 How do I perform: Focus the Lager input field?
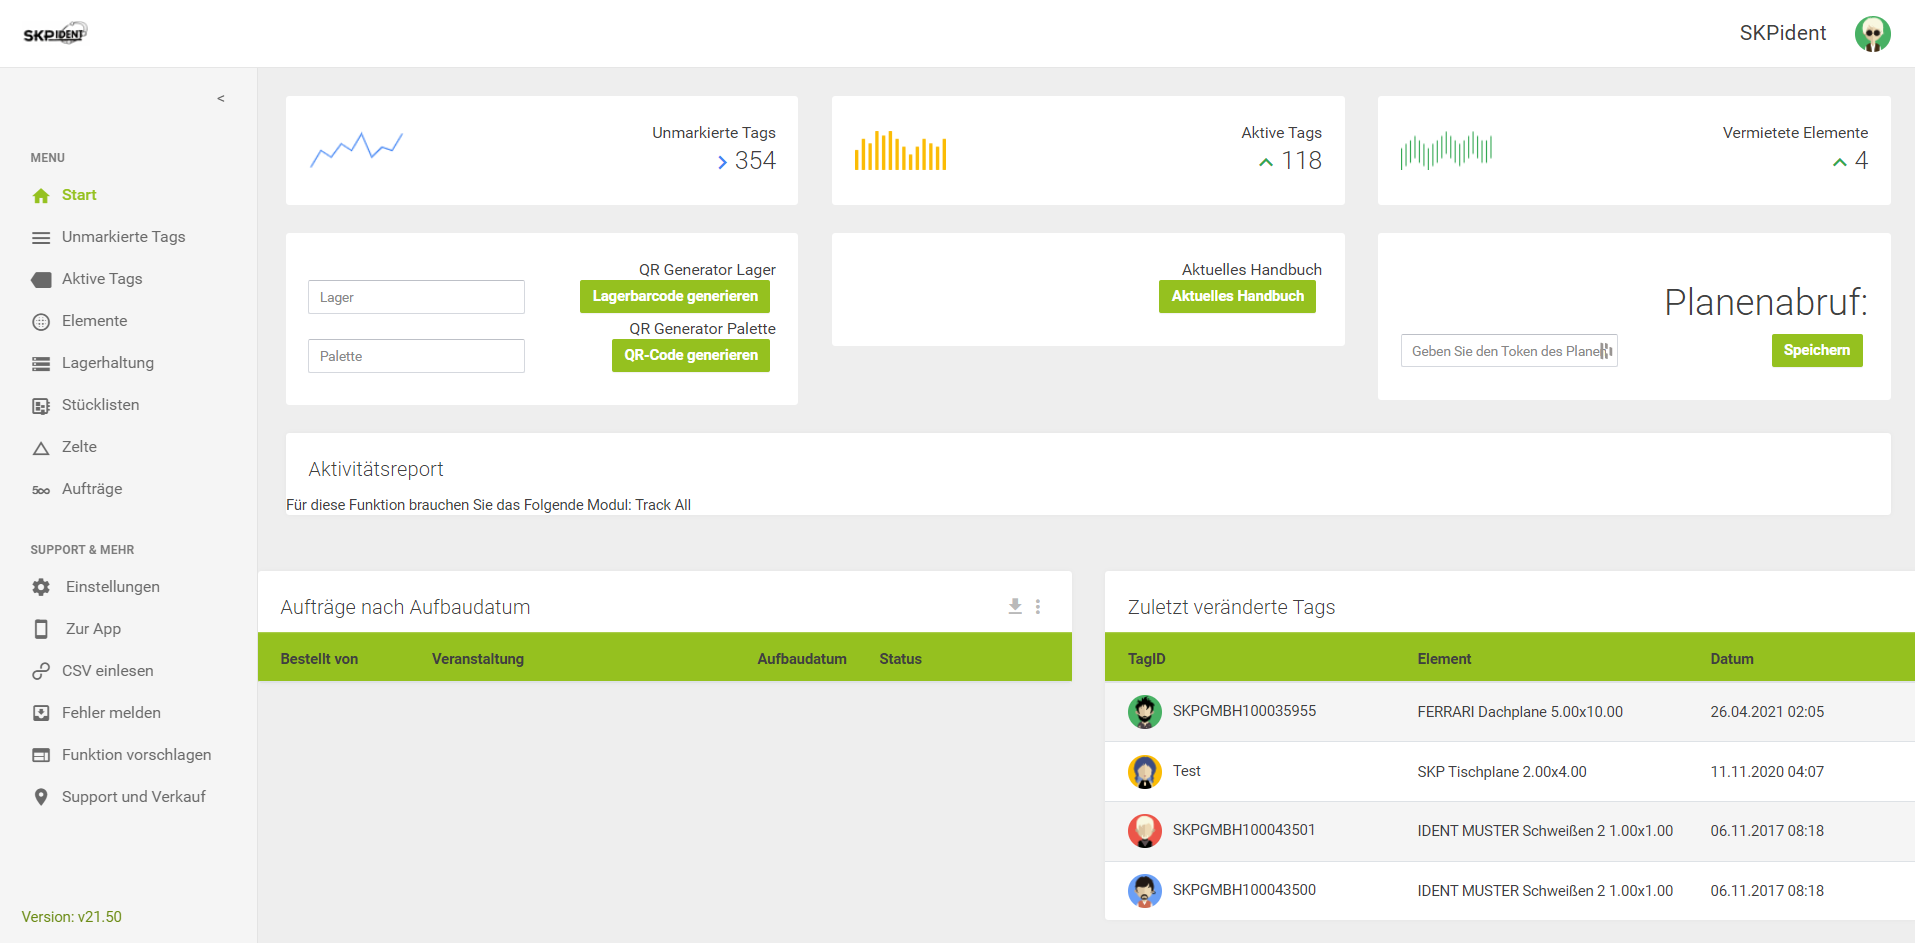pyautogui.click(x=416, y=297)
